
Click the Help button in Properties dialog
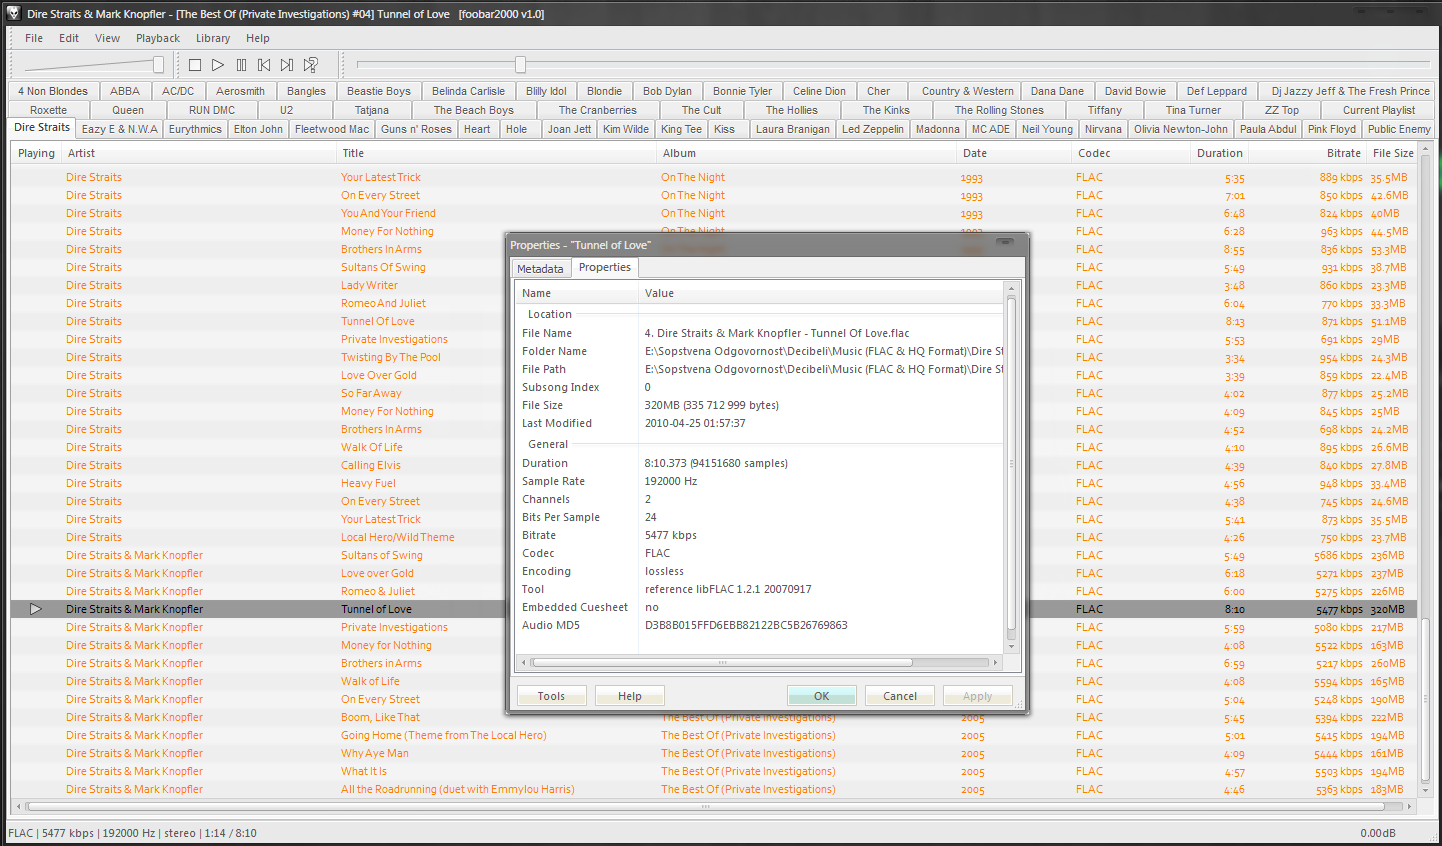tap(630, 696)
